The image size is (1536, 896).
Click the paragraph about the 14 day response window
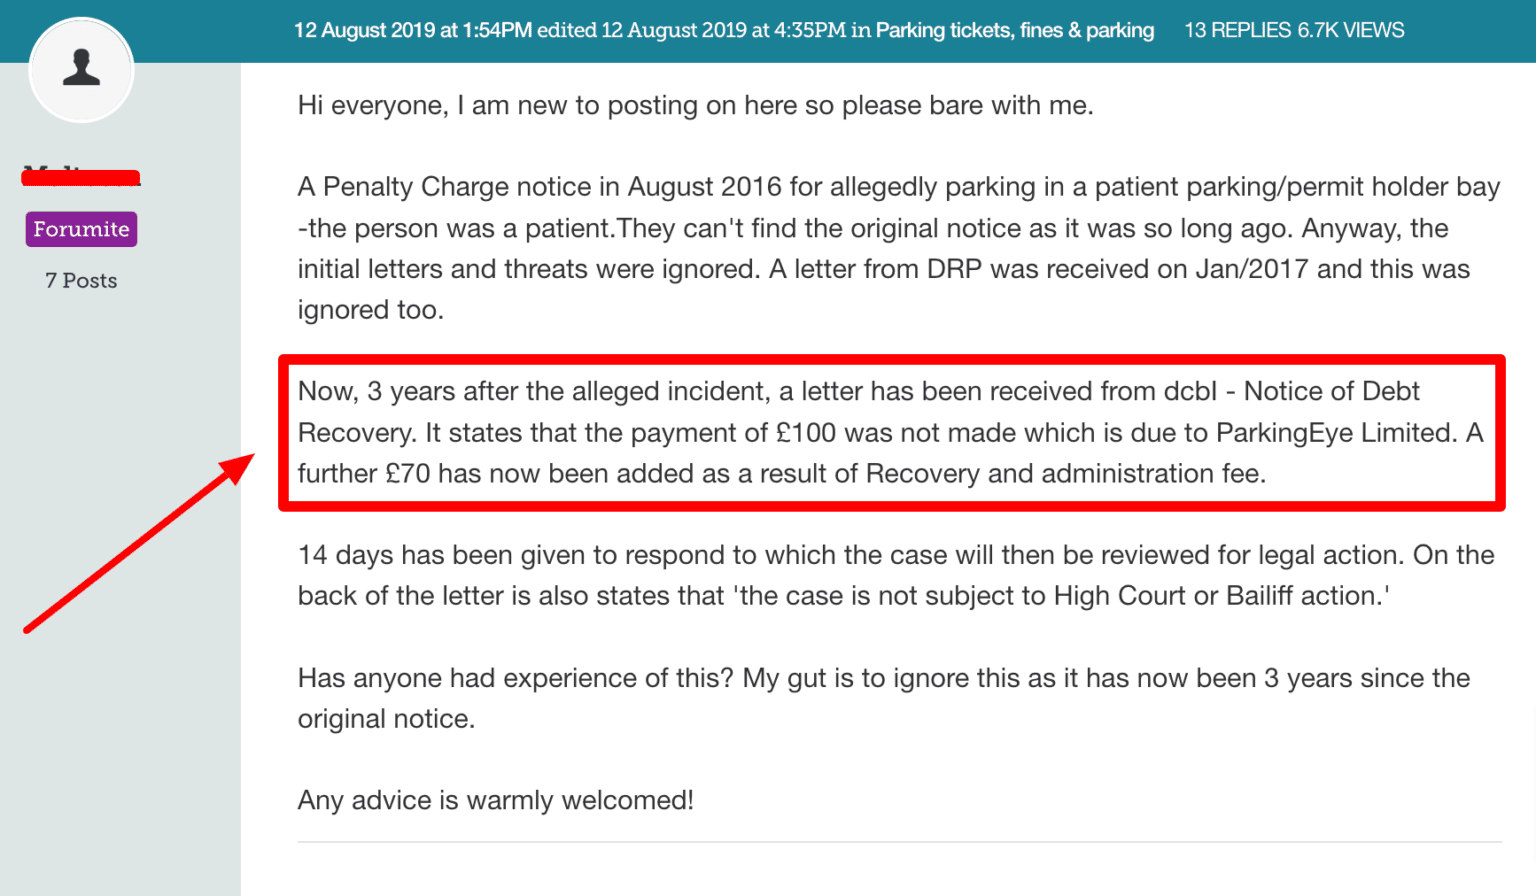(890, 575)
